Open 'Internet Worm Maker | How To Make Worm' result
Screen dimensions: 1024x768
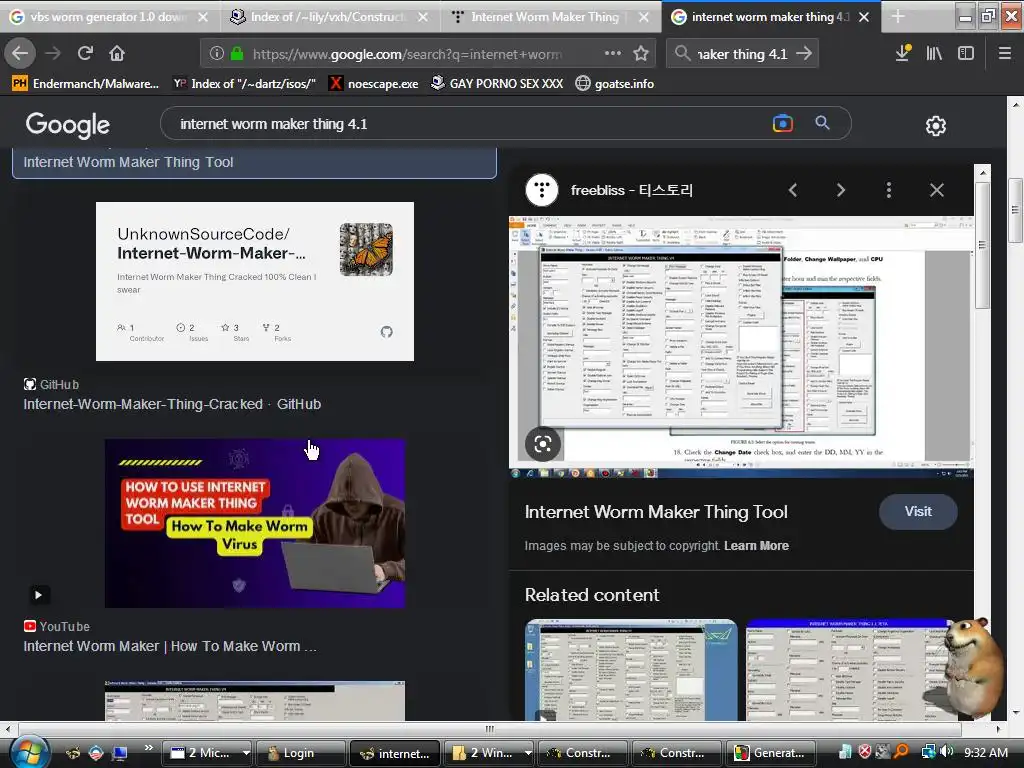(x=170, y=647)
